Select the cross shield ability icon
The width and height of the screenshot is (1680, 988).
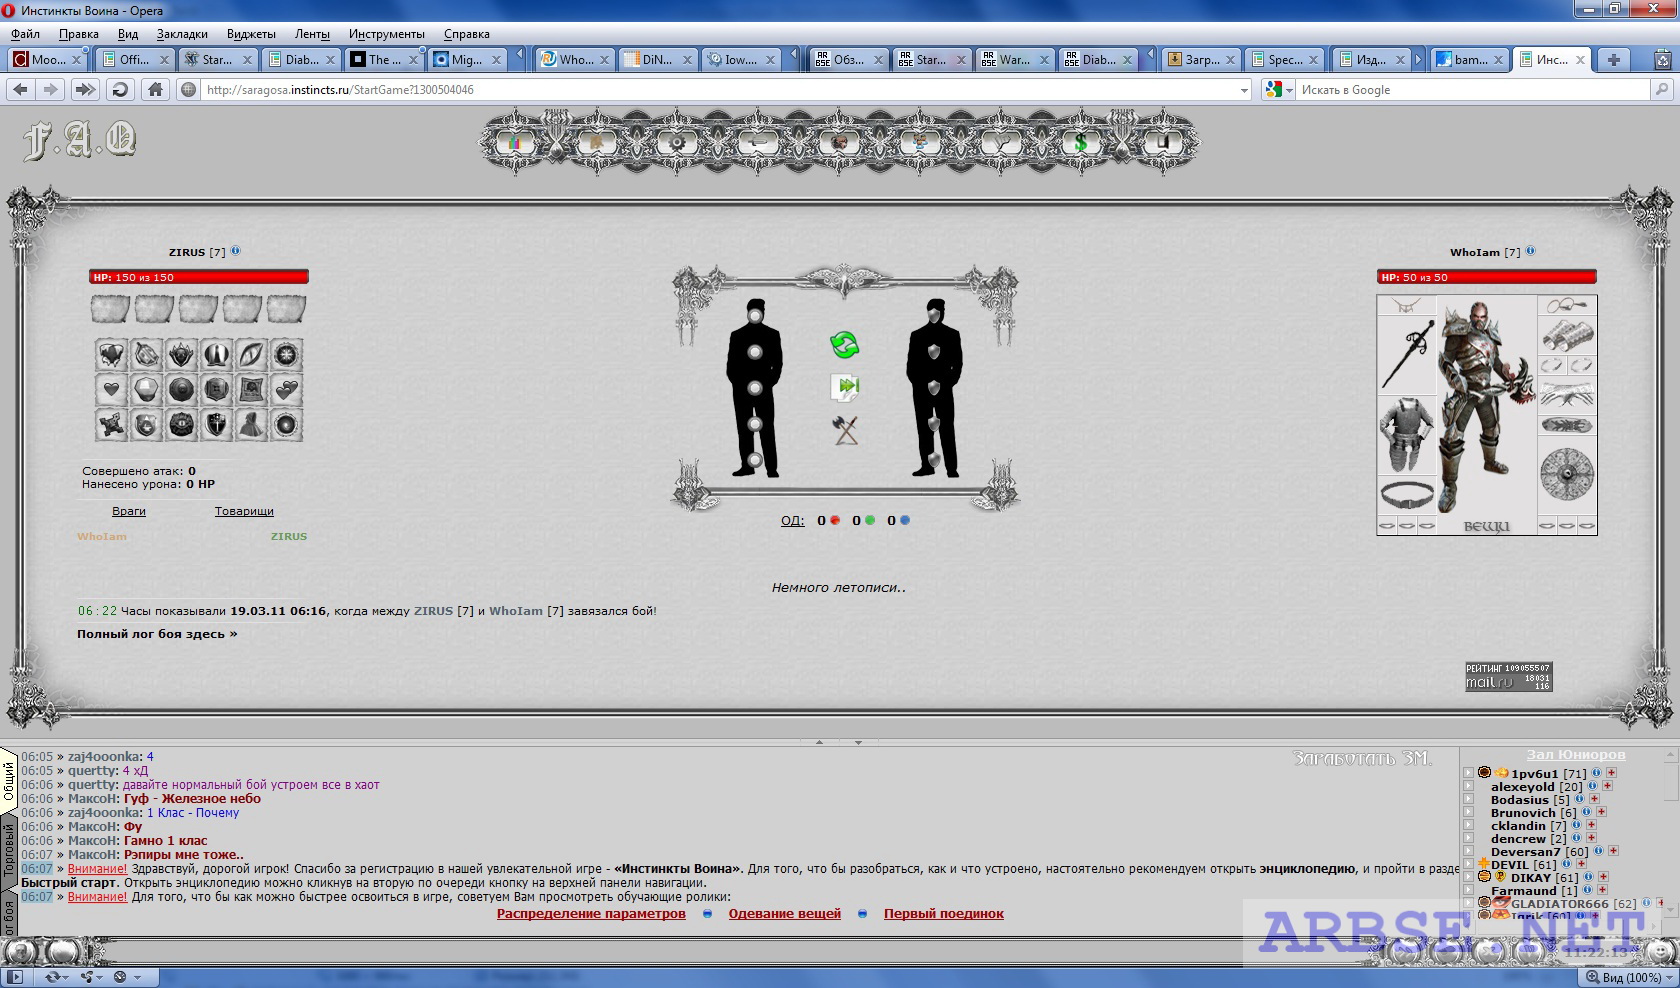pyautogui.click(x=216, y=425)
